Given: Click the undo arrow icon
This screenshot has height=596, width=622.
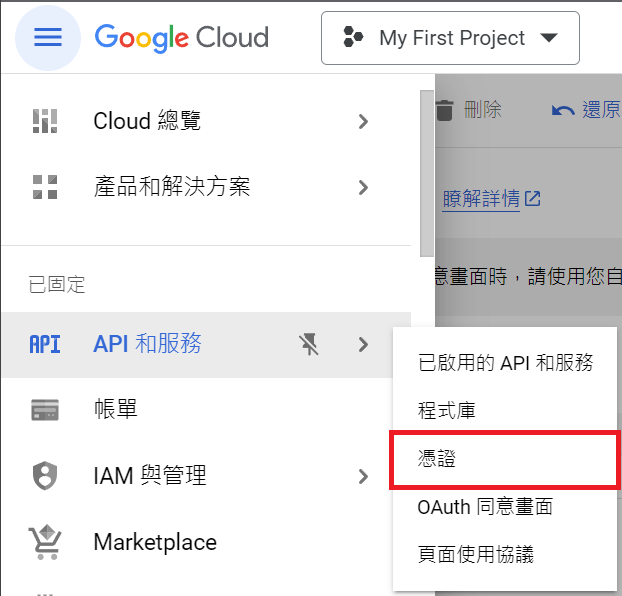Looking at the screenshot, I should point(563,110).
